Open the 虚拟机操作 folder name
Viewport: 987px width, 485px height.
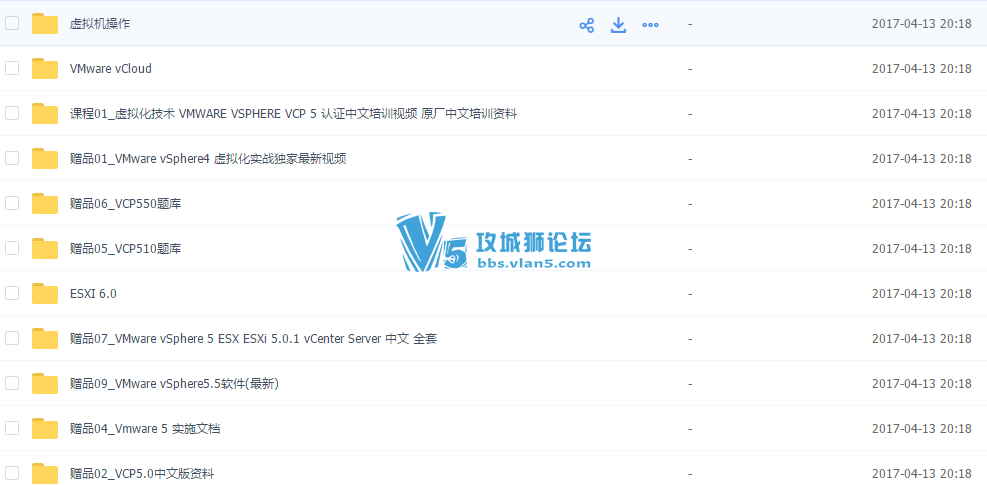(x=100, y=25)
